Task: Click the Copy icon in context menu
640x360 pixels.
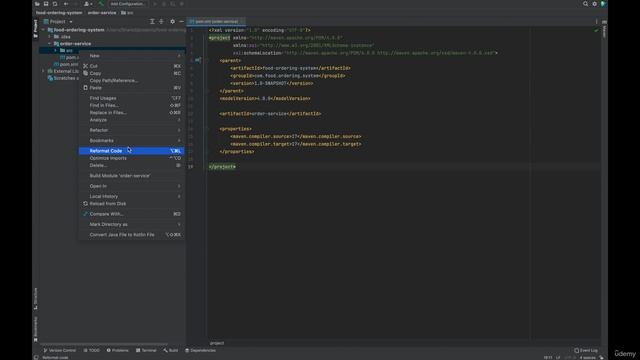Action: coord(85,73)
